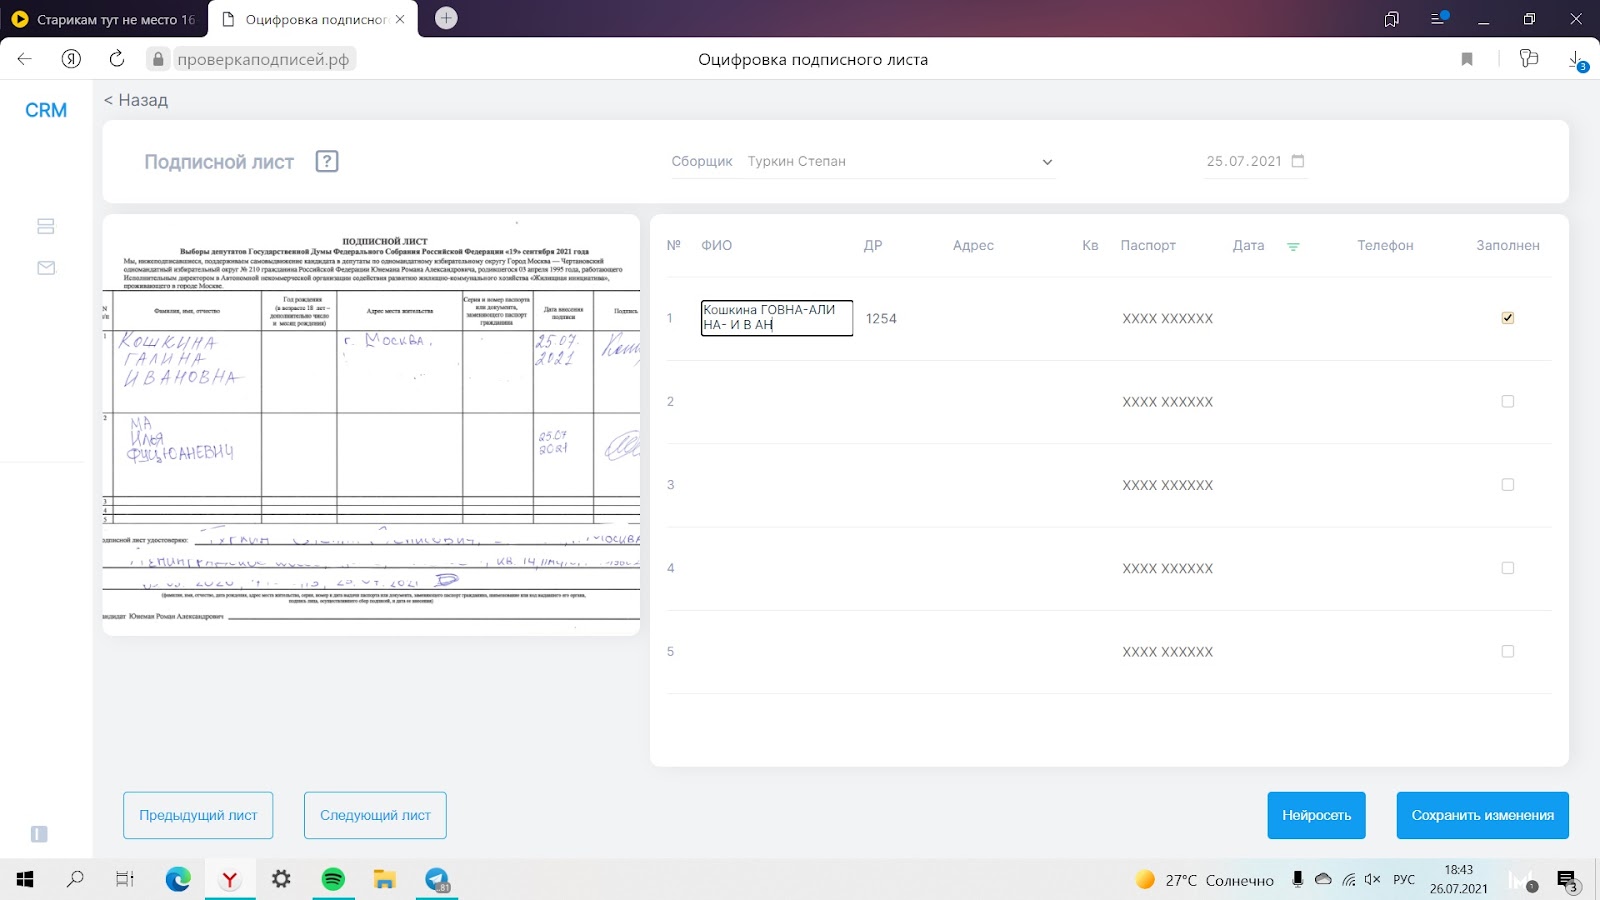
Task: Tick Заполнен checkbox in row 5
Action: tap(1508, 651)
